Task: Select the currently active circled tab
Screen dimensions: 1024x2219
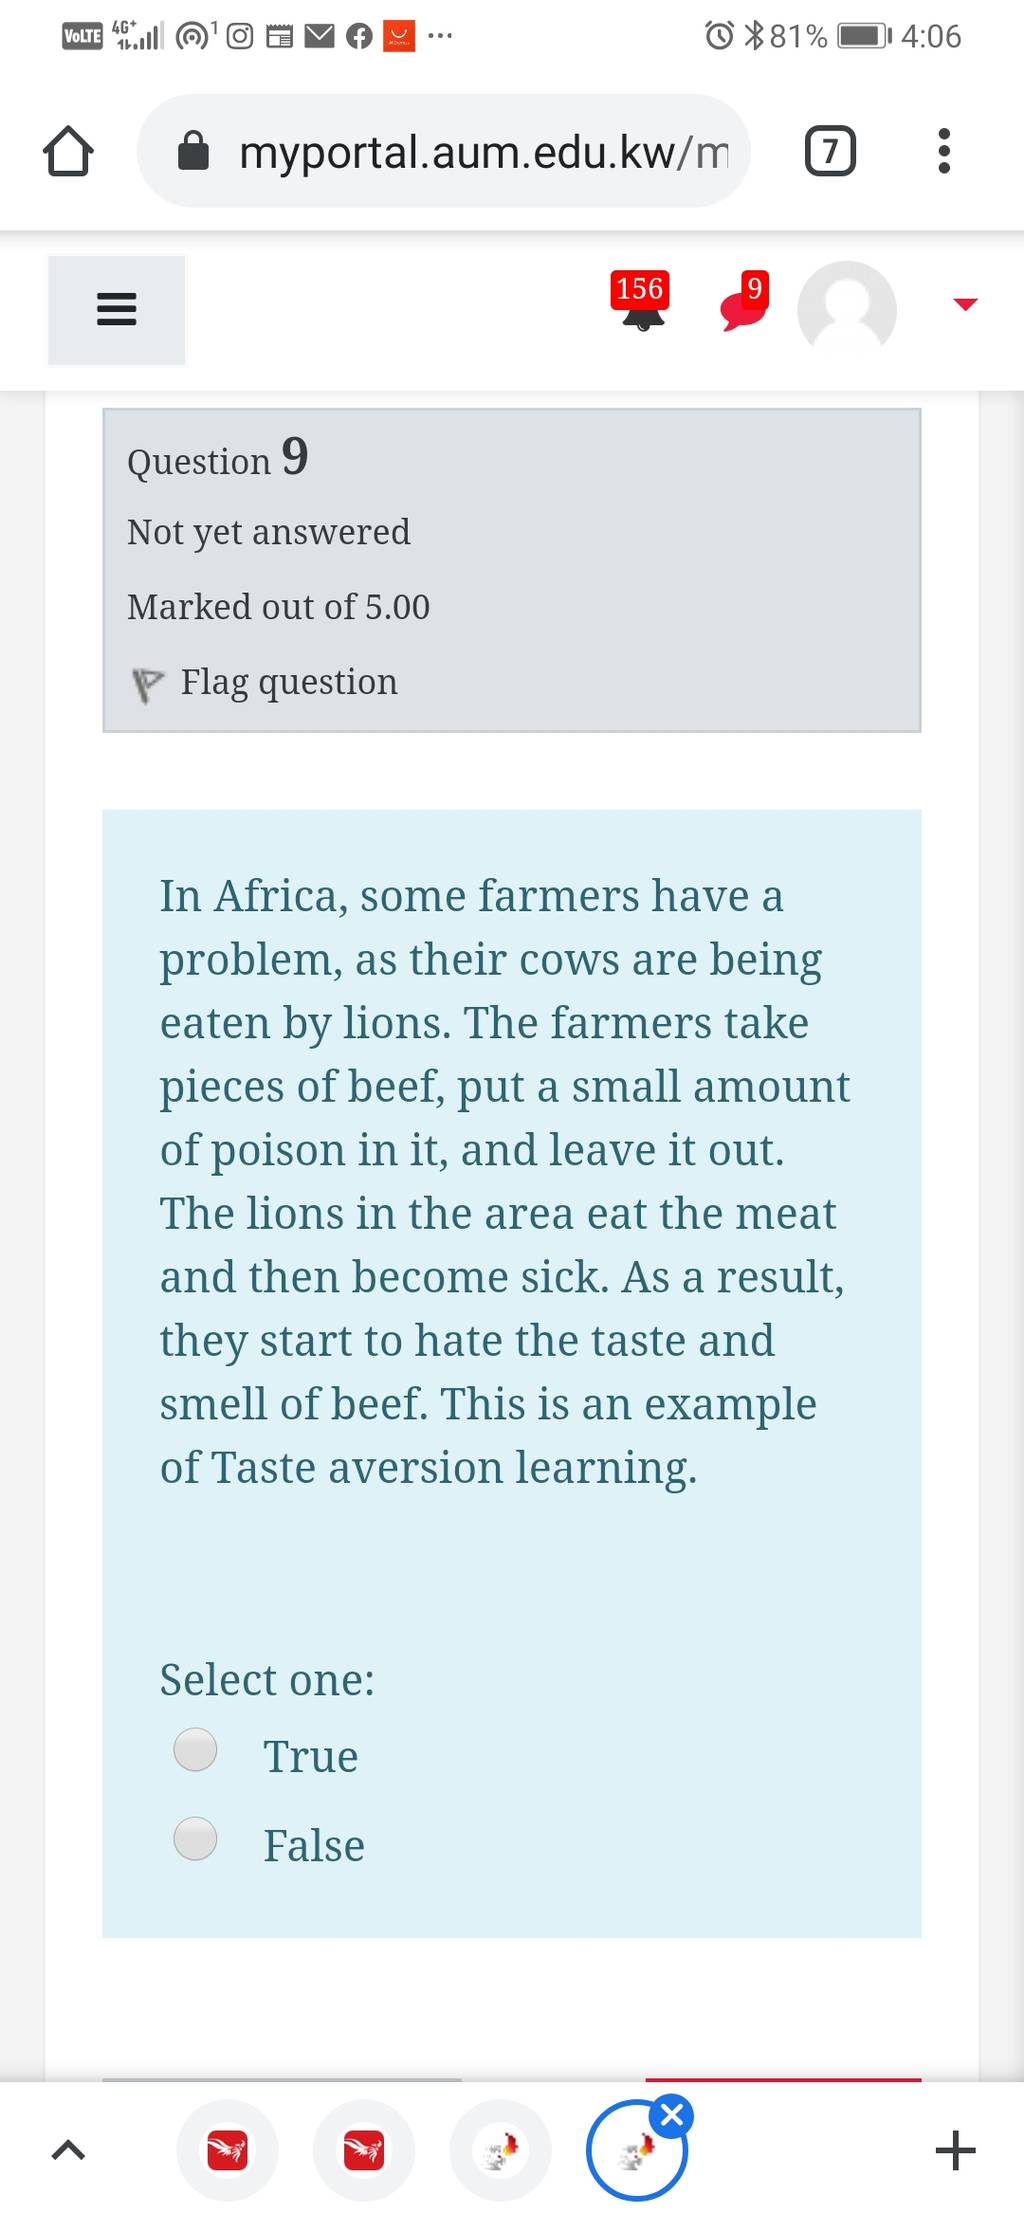Action: (636, 2150)
